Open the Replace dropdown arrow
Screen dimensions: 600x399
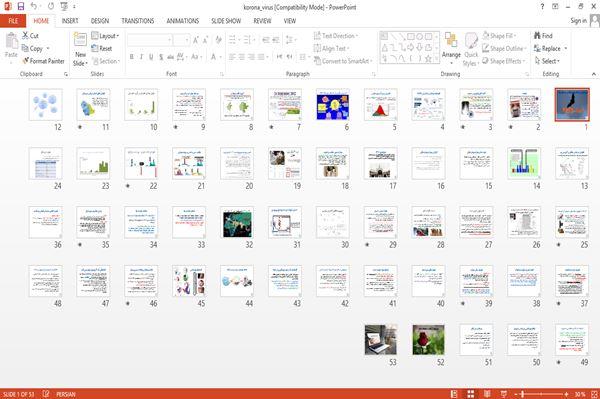point(566,49)
